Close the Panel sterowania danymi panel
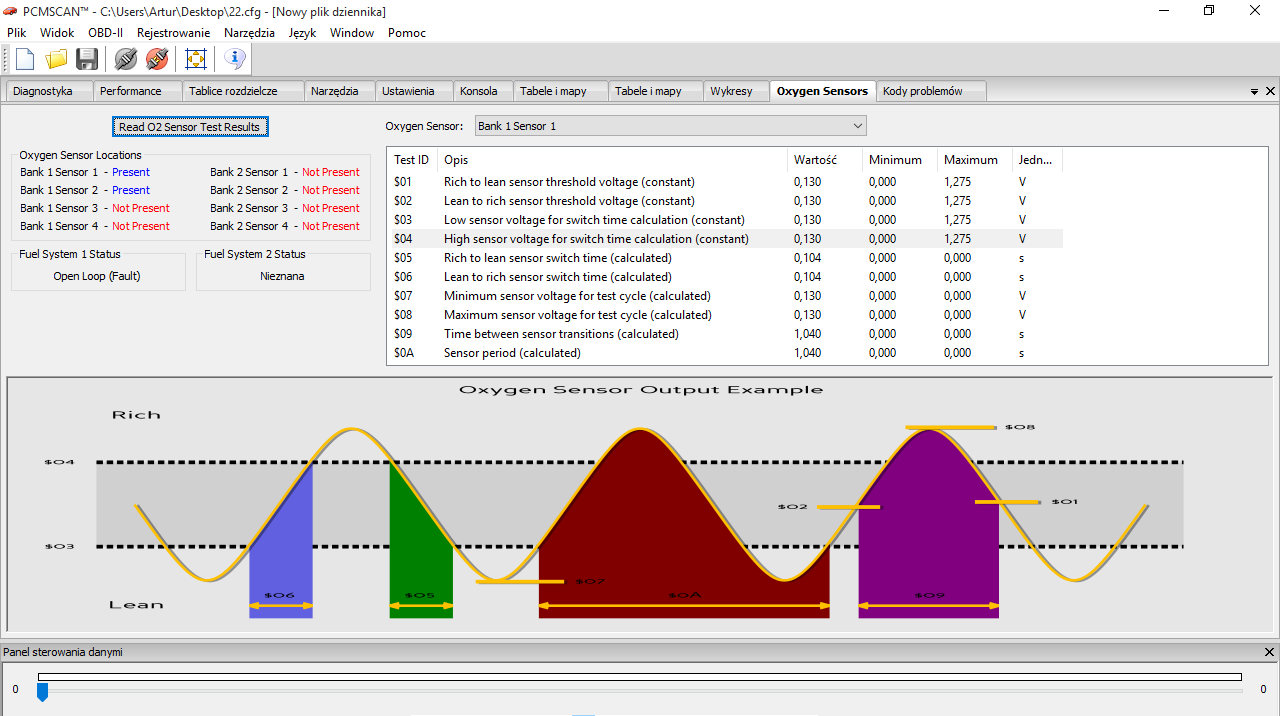Viewport: 1280px width, 716px height. (1269, 652)
